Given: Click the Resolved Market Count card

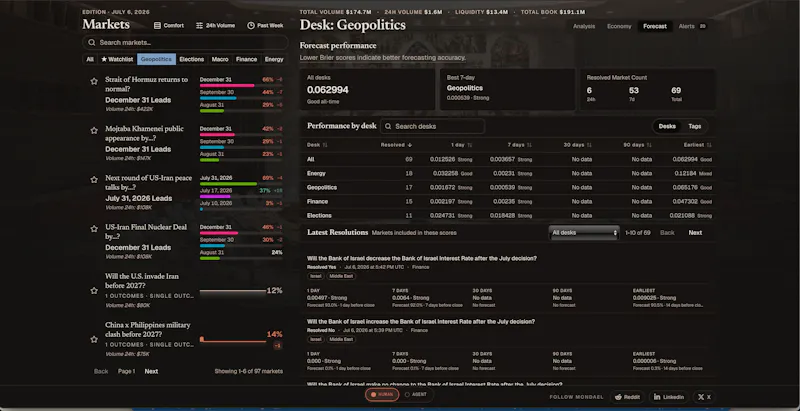Looking at the screenshot, I should (647, 89).
